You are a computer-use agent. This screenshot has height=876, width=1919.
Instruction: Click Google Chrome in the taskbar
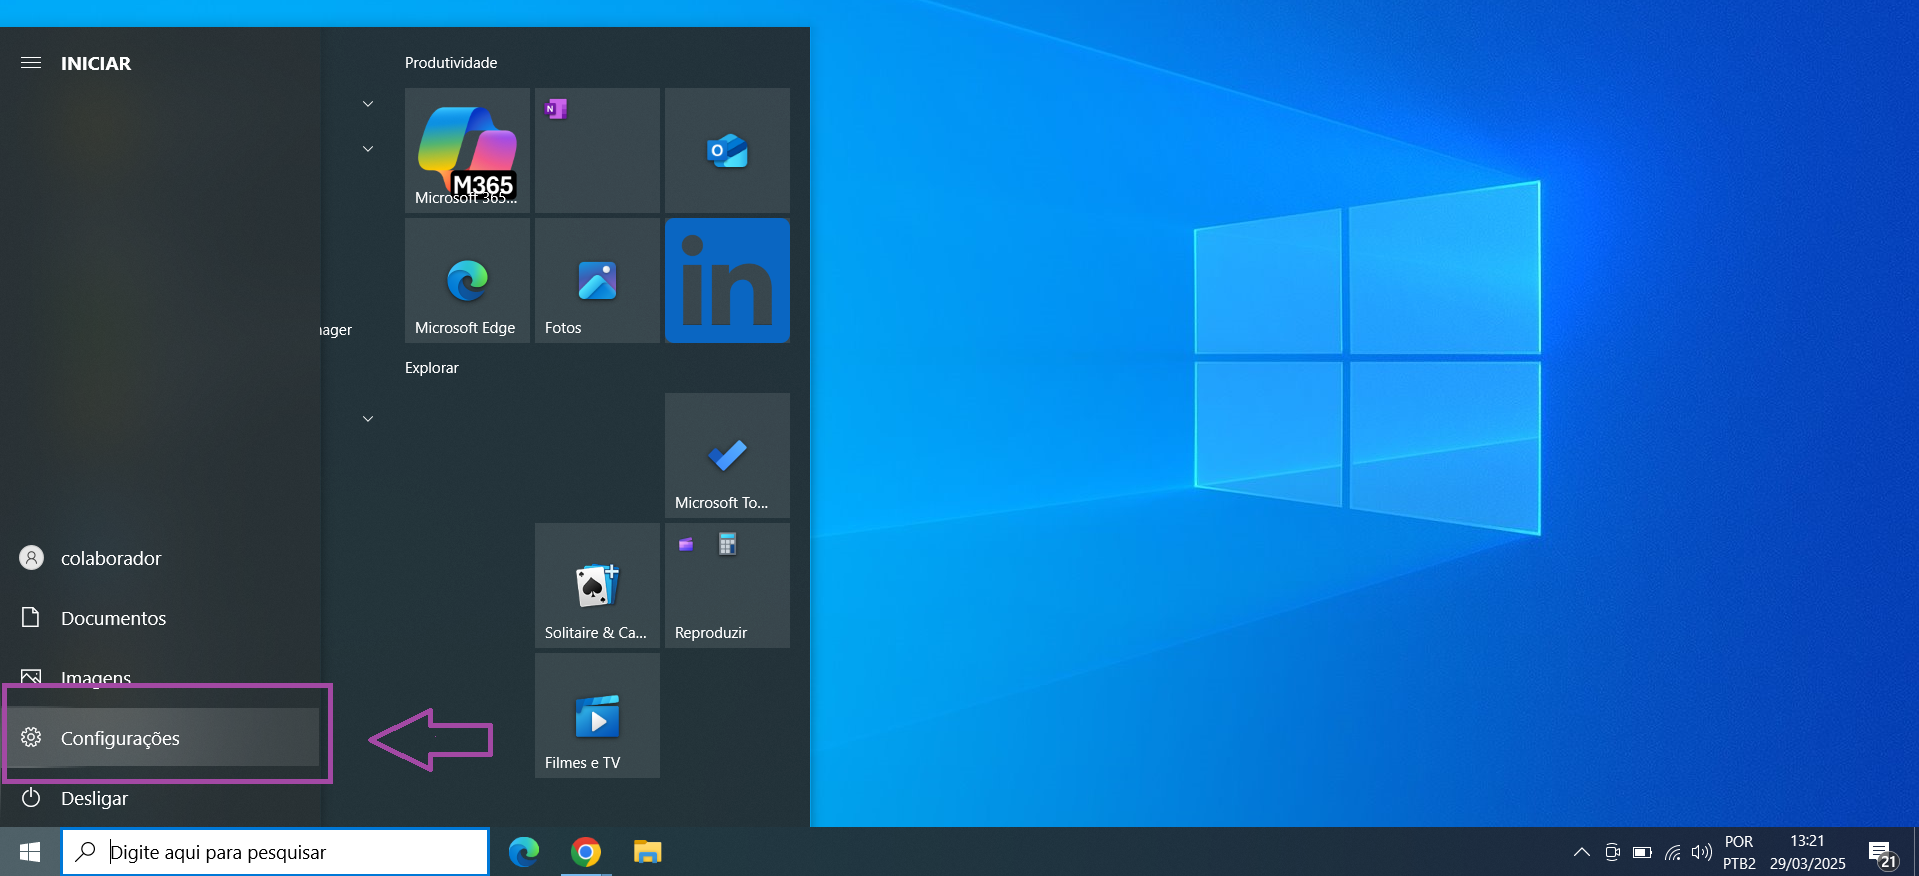point(586,852)
